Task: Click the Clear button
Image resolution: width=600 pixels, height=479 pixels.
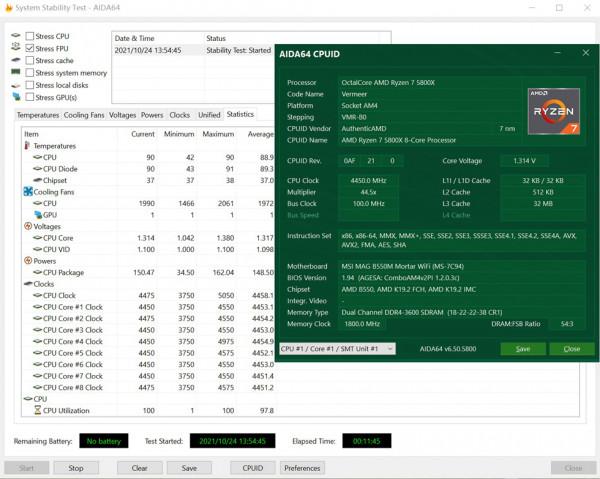Action: click(140, 468)
